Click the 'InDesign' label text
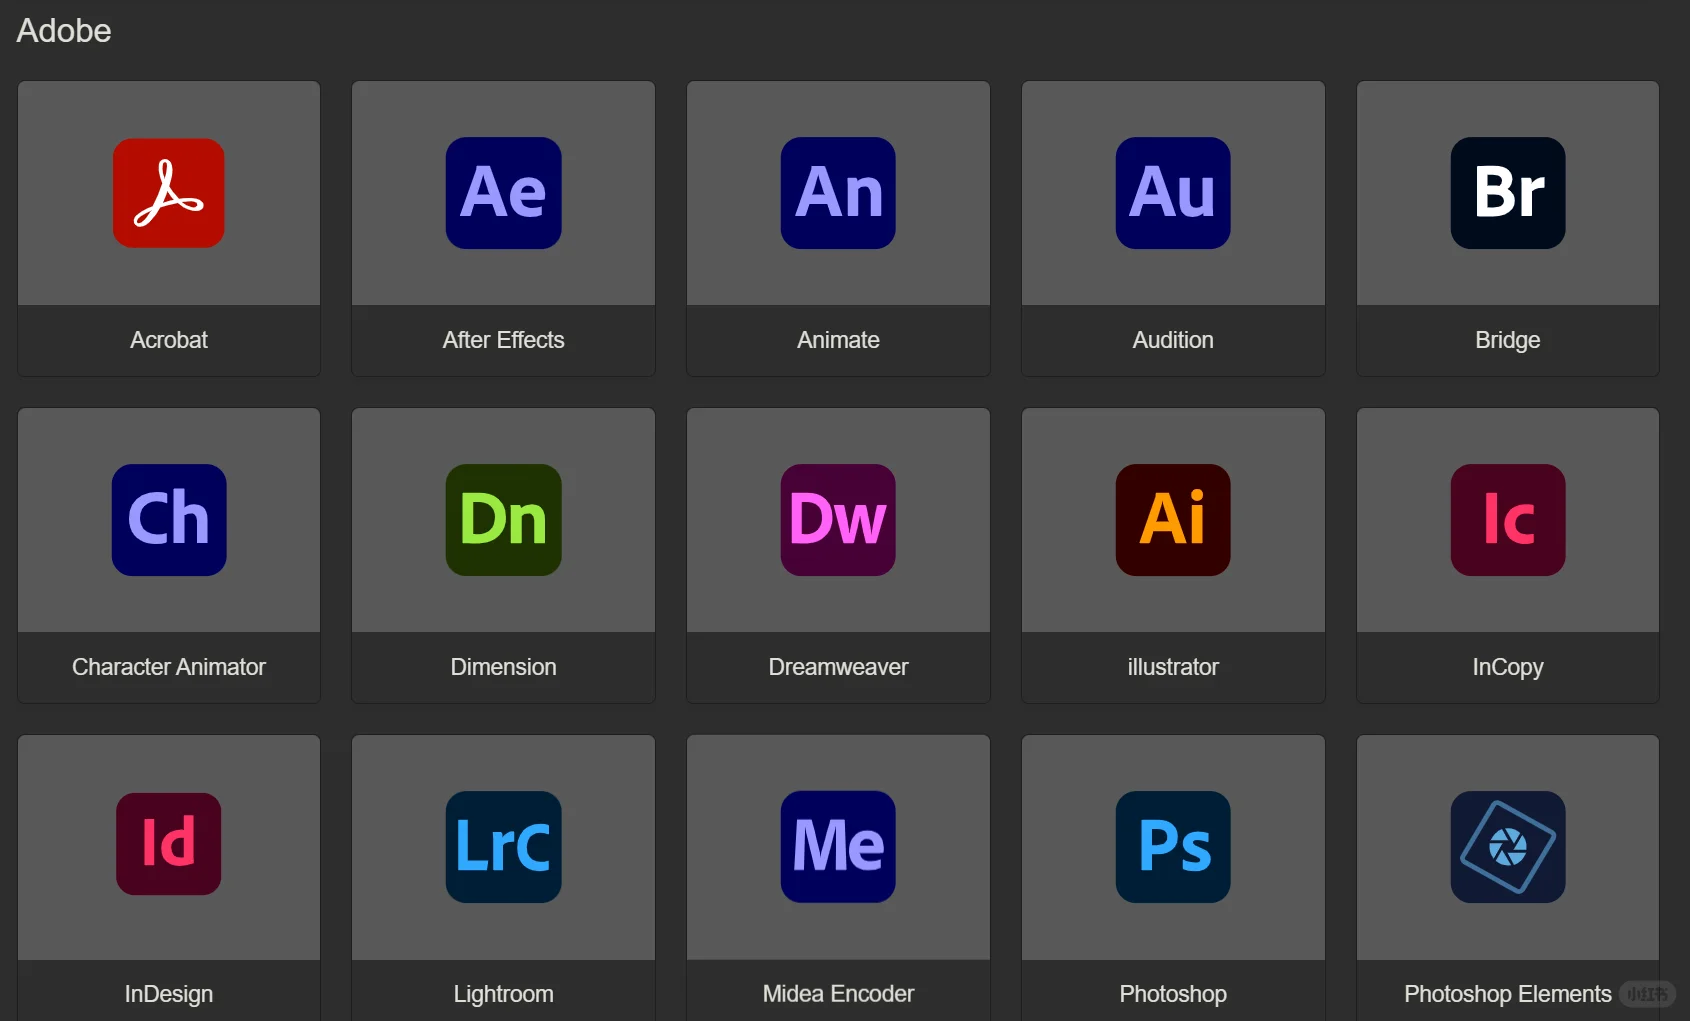1690x1021 pixels. click(x=169, y=994)
